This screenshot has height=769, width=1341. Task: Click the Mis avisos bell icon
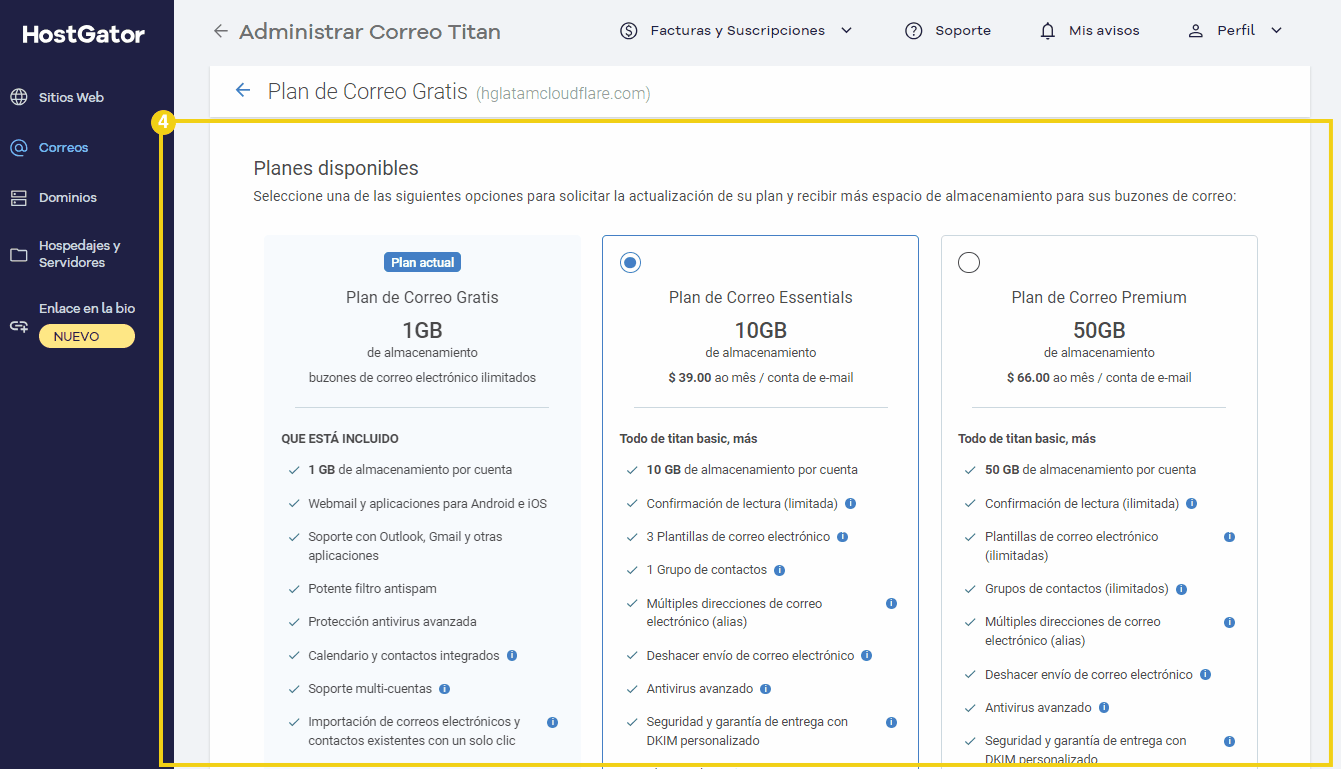click(x=1047, y=31)
